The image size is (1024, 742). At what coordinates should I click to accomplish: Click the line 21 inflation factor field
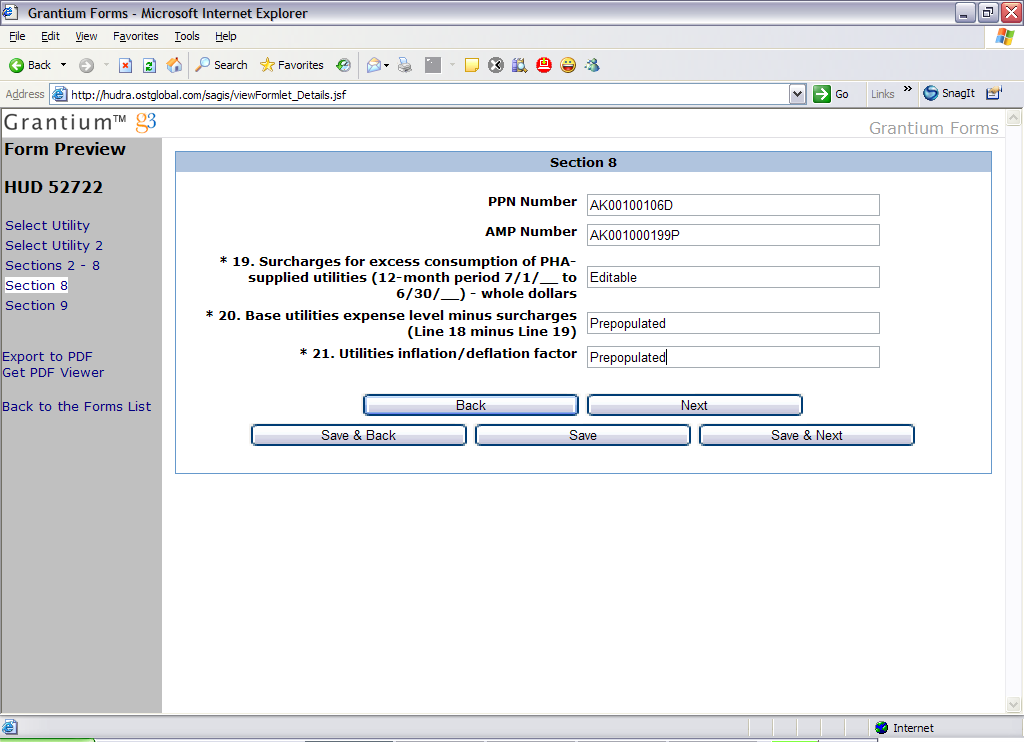click(x=733, y=357)
